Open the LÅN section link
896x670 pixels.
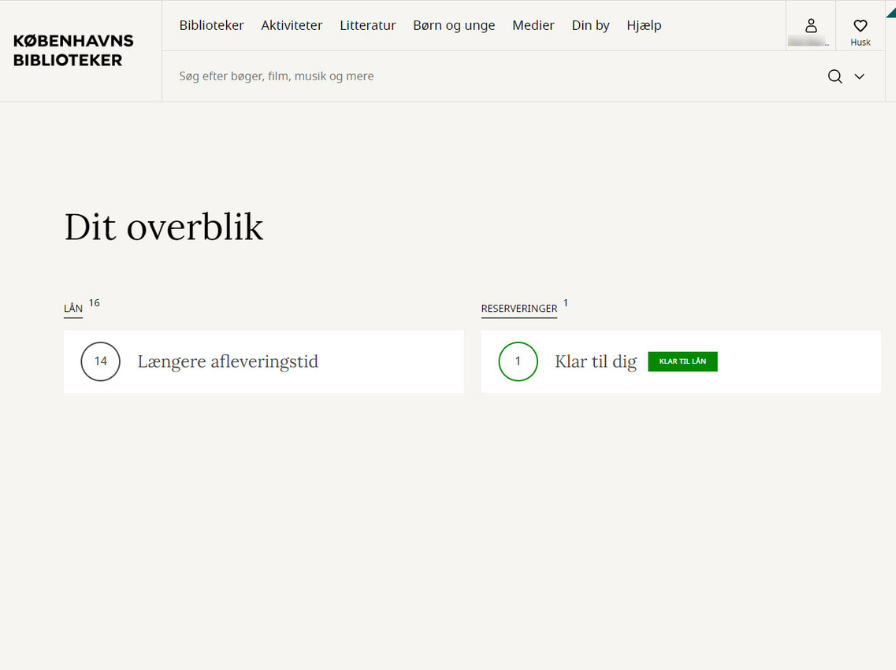coord(73,309)
